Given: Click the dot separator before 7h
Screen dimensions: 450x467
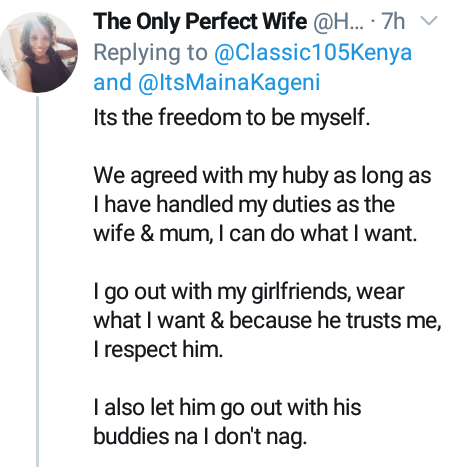Looking at the screenshot, I should [x=373, y=22].
